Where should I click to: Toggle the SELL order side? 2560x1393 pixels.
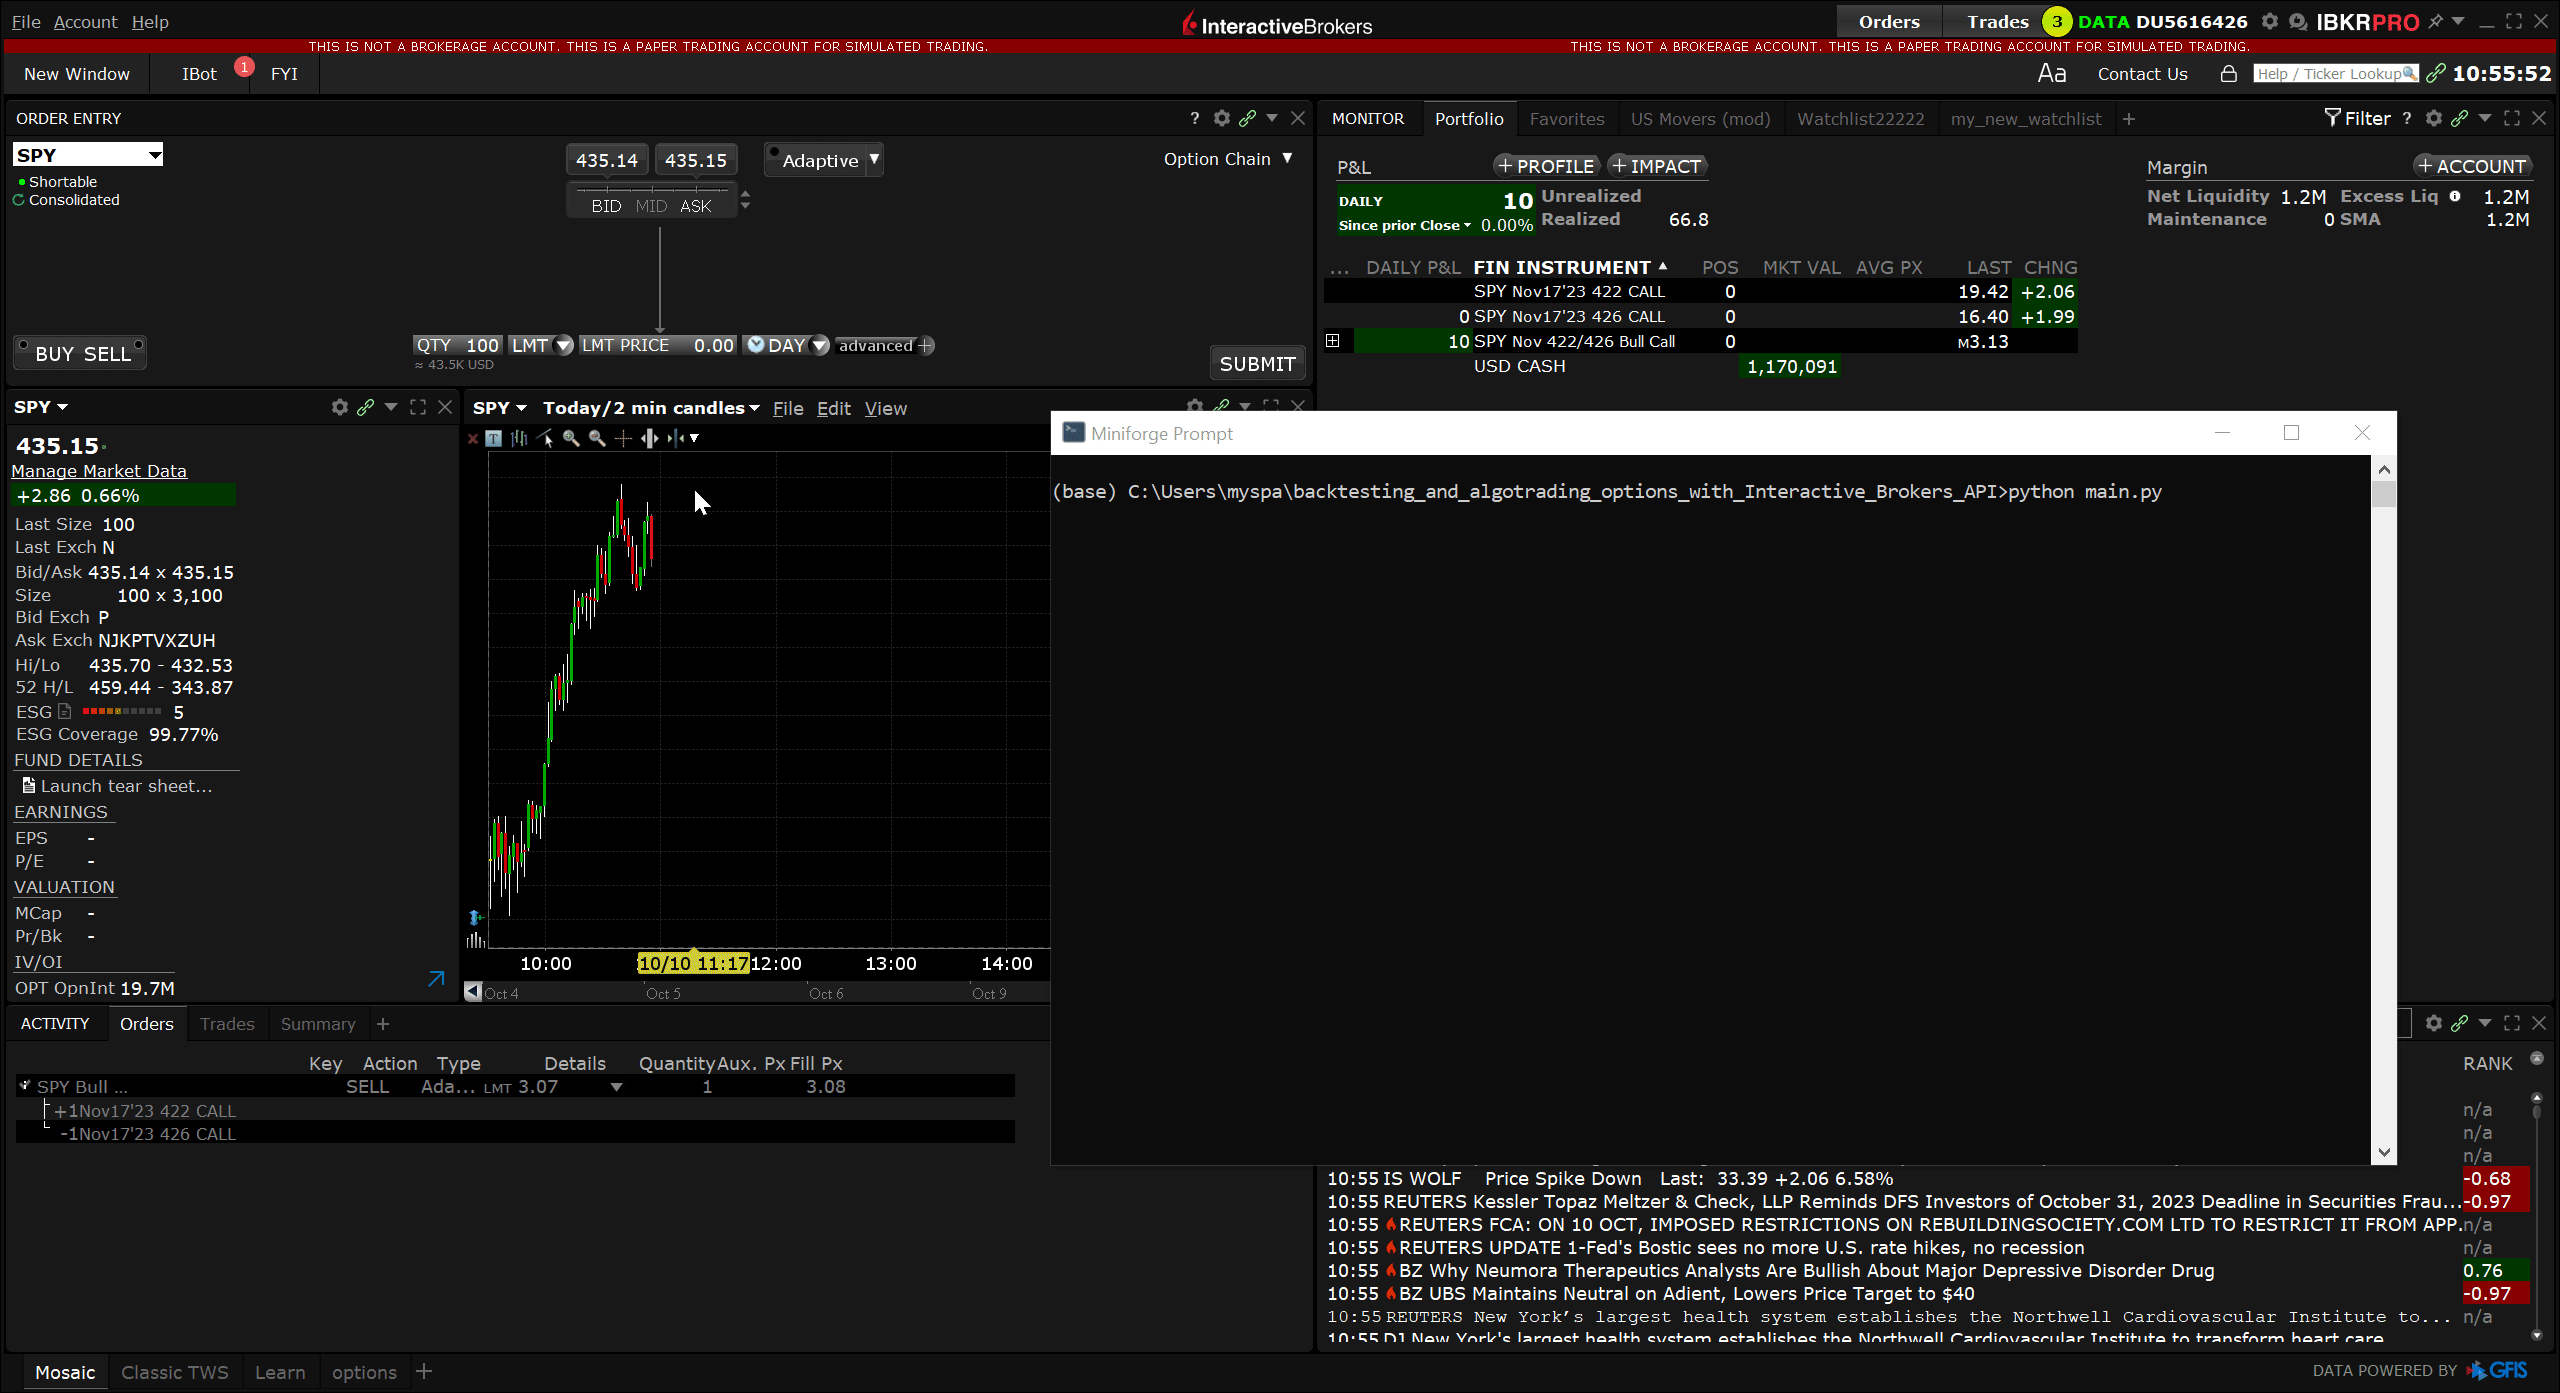pos(107,354)
